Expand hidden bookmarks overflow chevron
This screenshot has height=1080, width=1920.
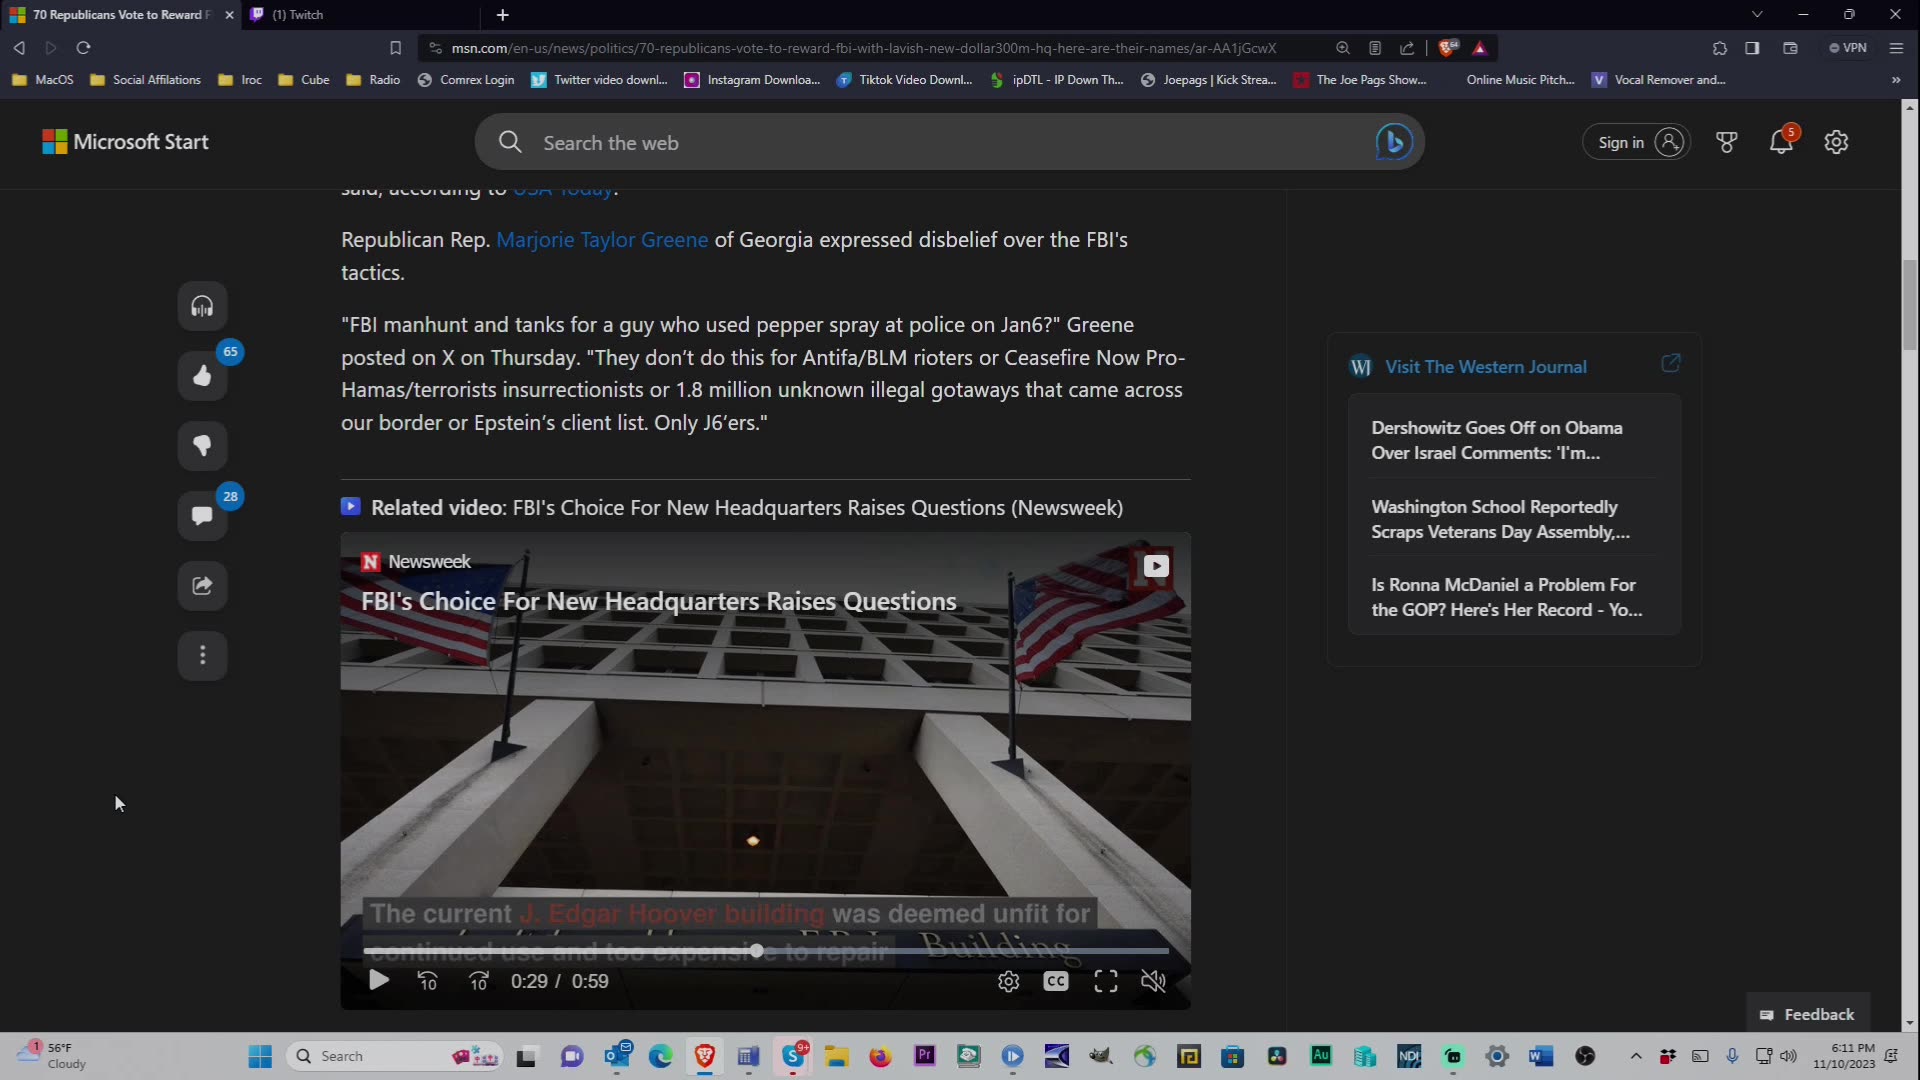tap(1895, 80)
